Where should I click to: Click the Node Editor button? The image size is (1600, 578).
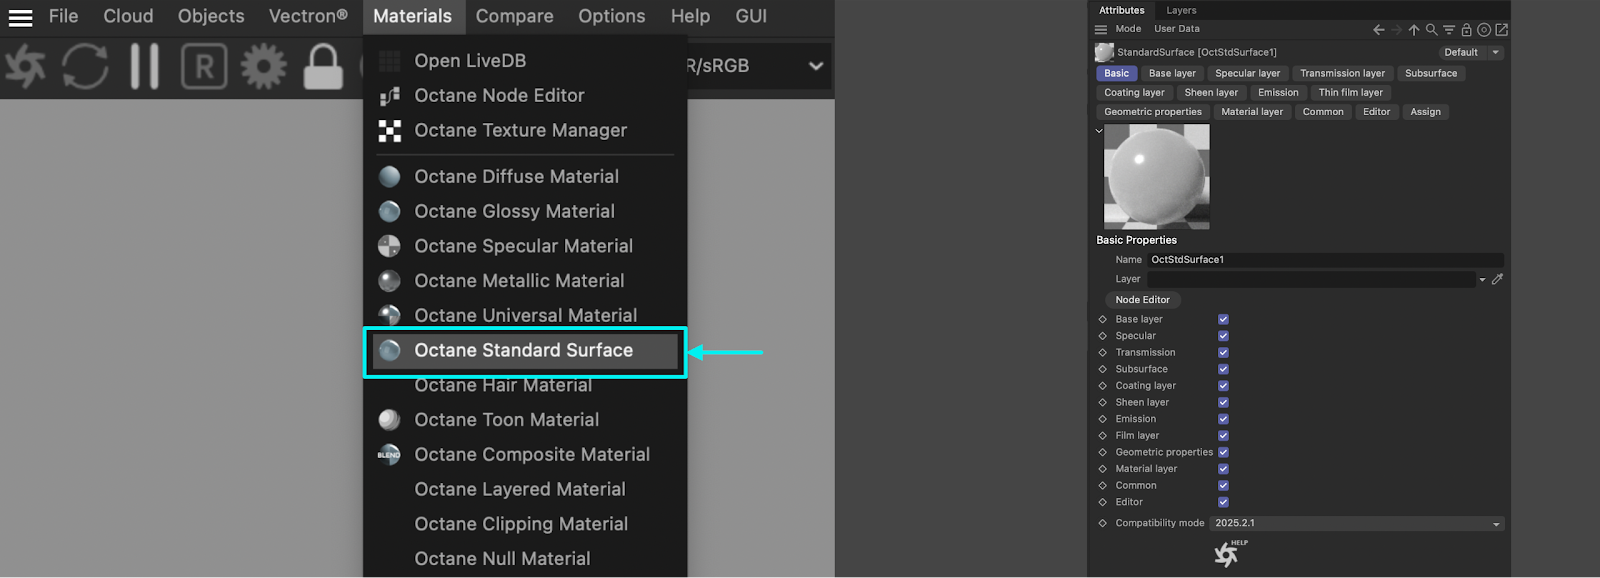tap(1142, 300)
